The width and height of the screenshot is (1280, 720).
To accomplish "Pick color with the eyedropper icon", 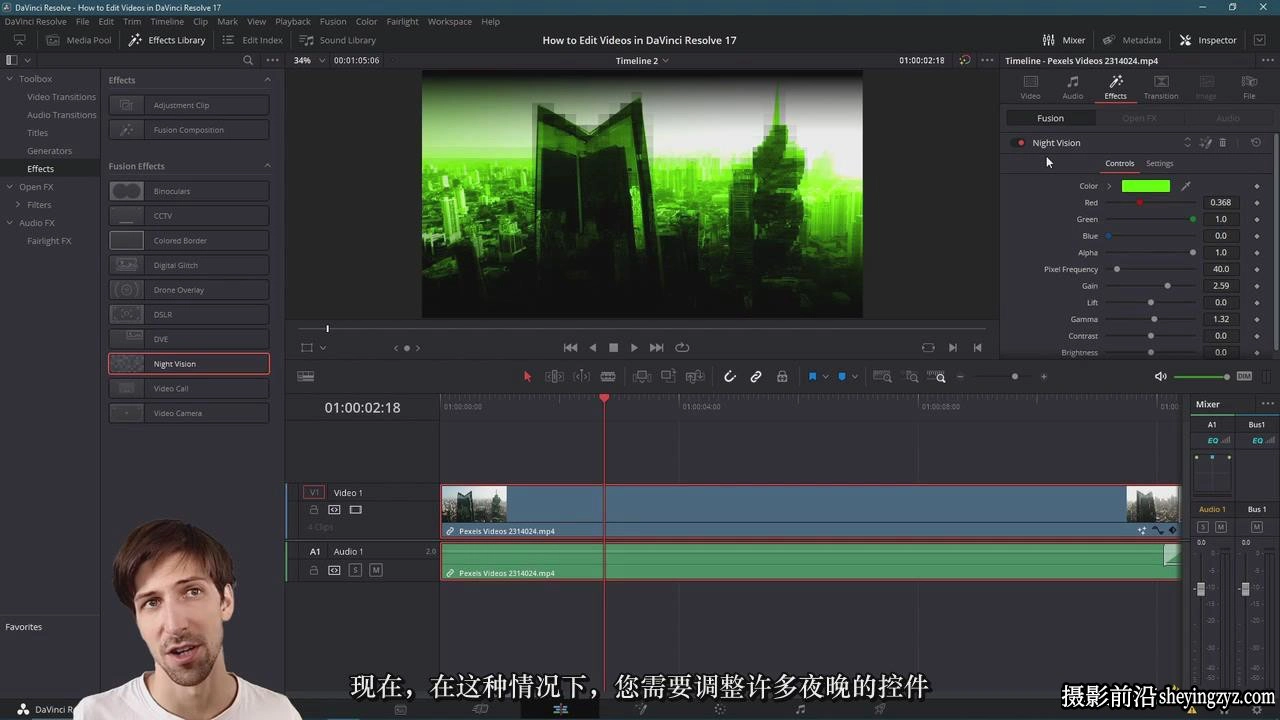I will coord(1186,186).
